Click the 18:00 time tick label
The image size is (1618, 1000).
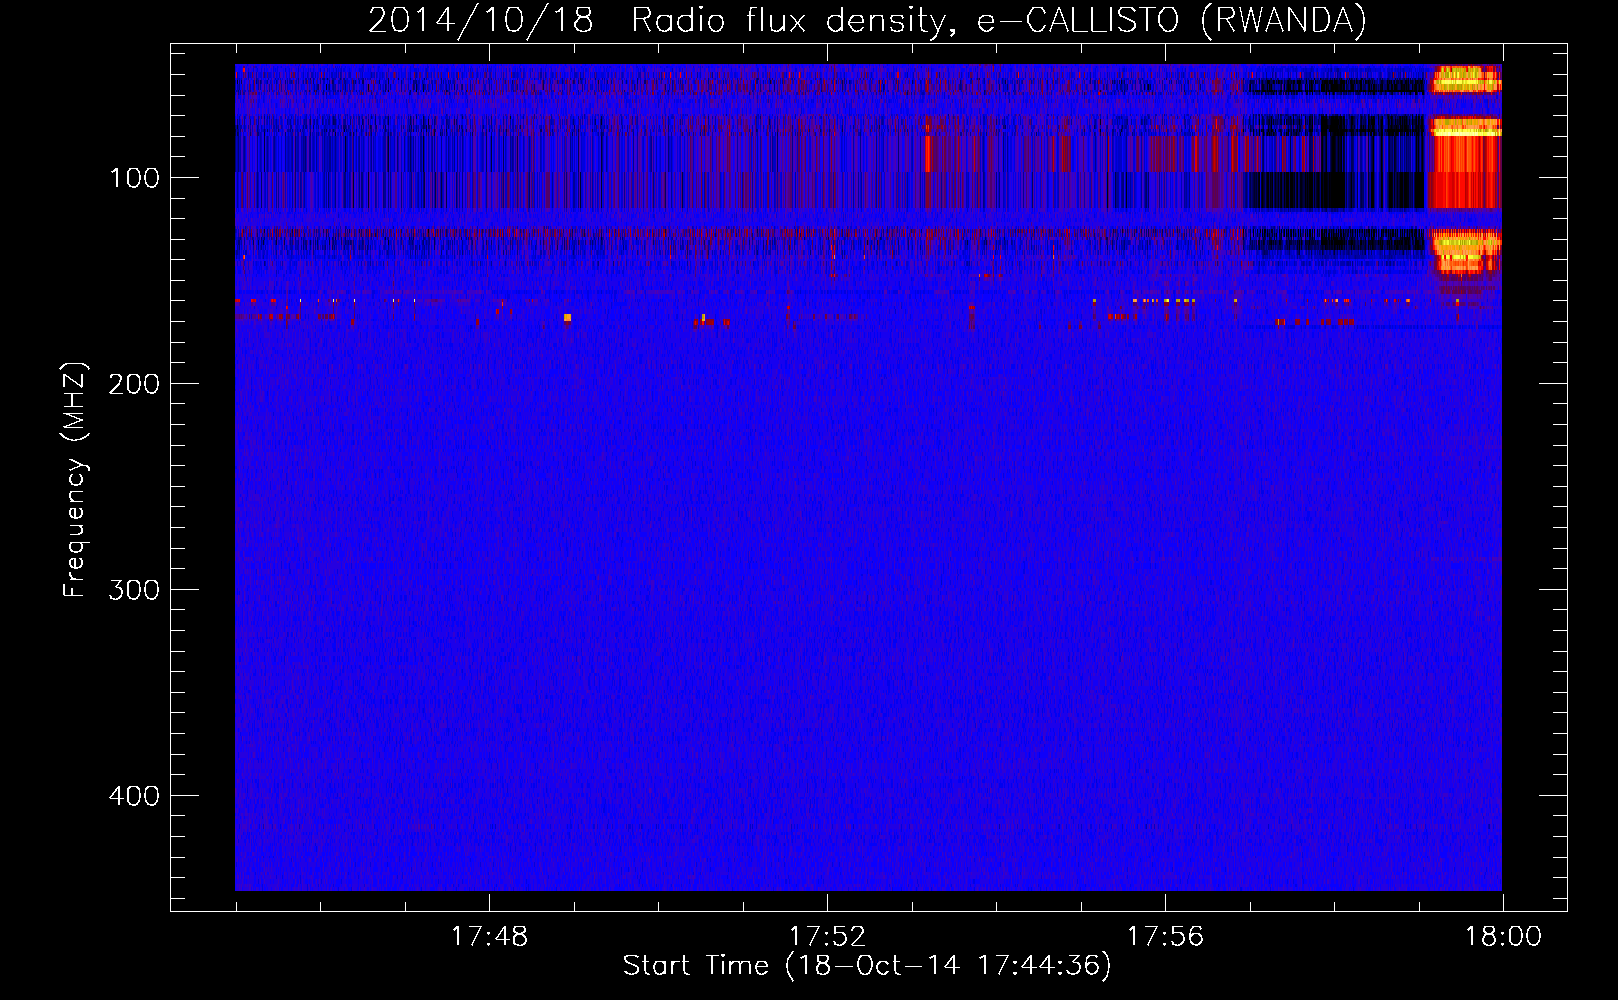click(x=1503, y=937)
